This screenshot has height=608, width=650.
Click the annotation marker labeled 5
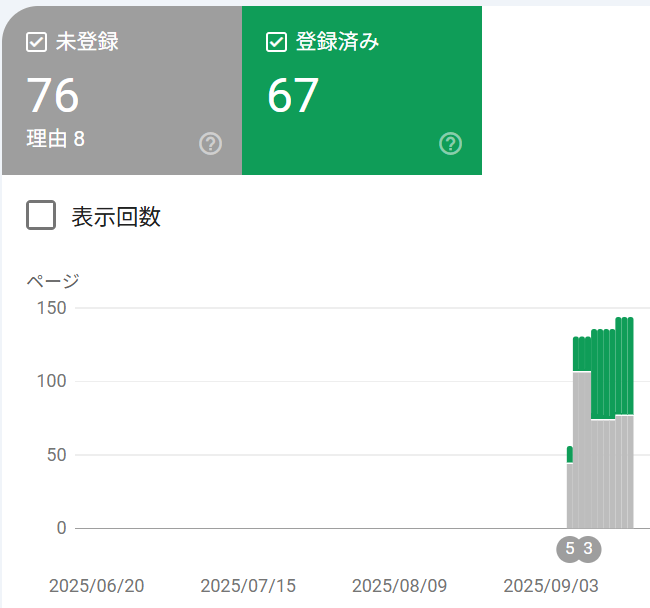[x=570, y=548]
